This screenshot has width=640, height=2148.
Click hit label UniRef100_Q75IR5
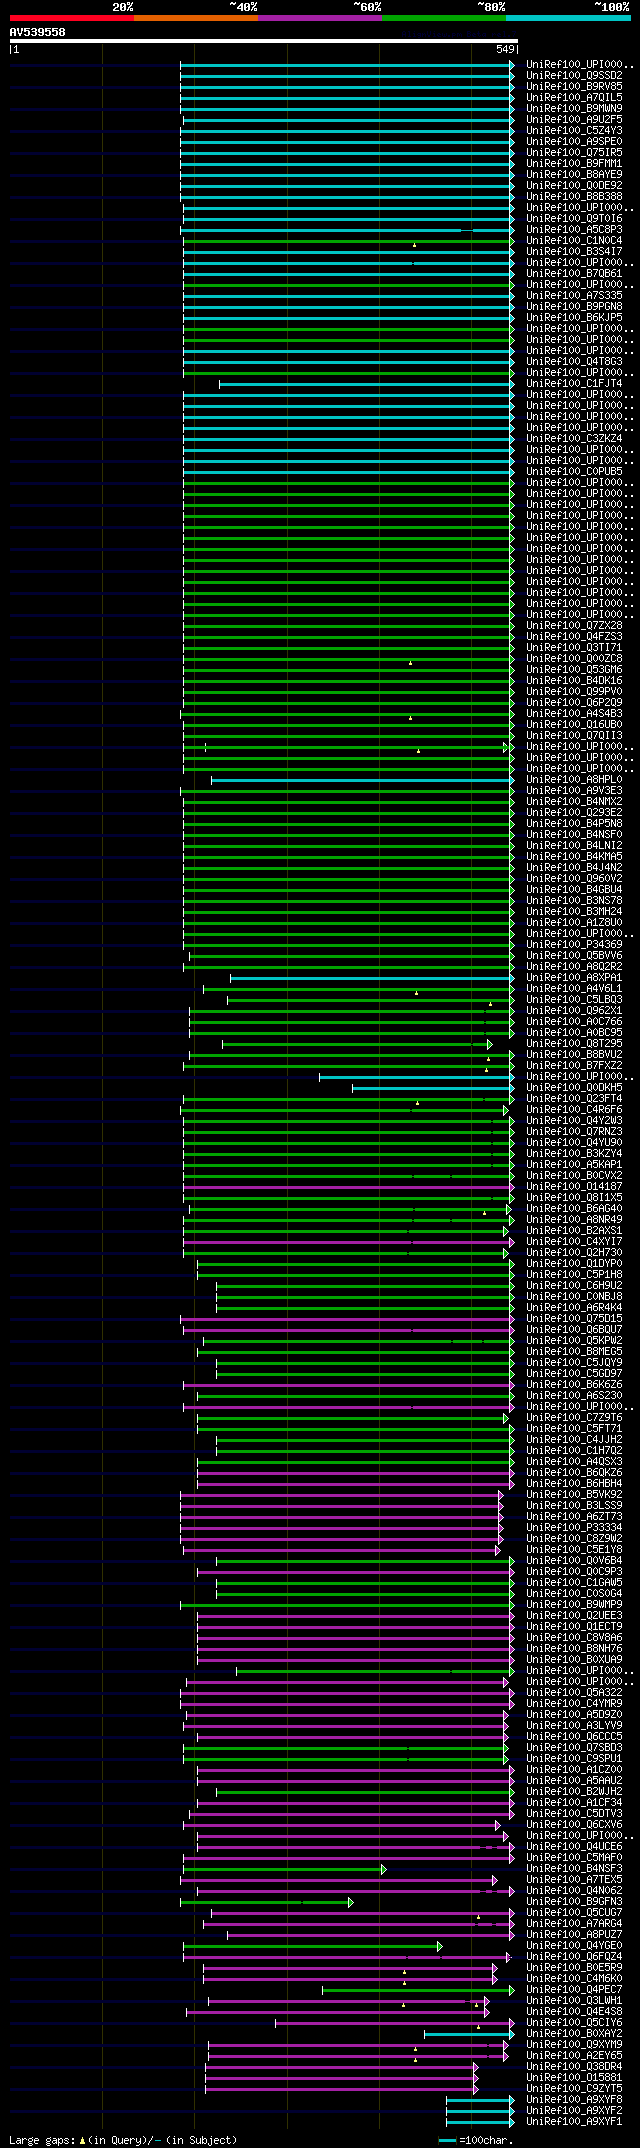point(574,152)
